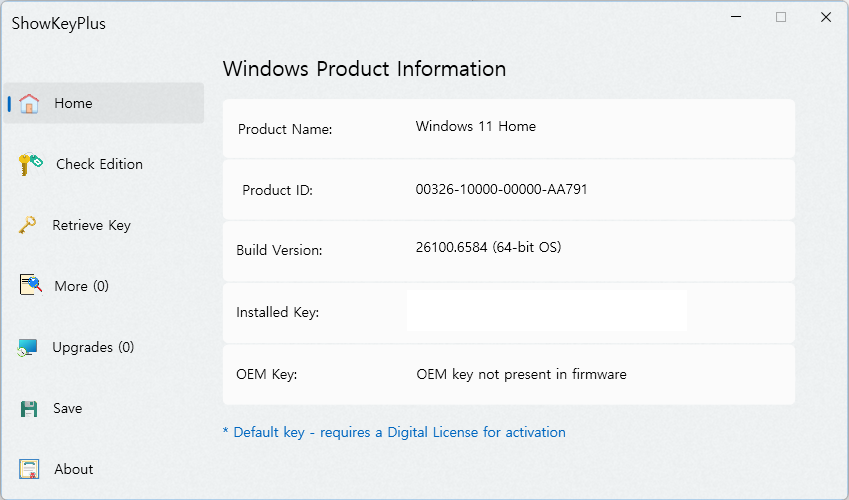This screenshot has width=849, height=500.
Task: Open the Upgrades (0) menu label
Action: [x=93, y=347]
